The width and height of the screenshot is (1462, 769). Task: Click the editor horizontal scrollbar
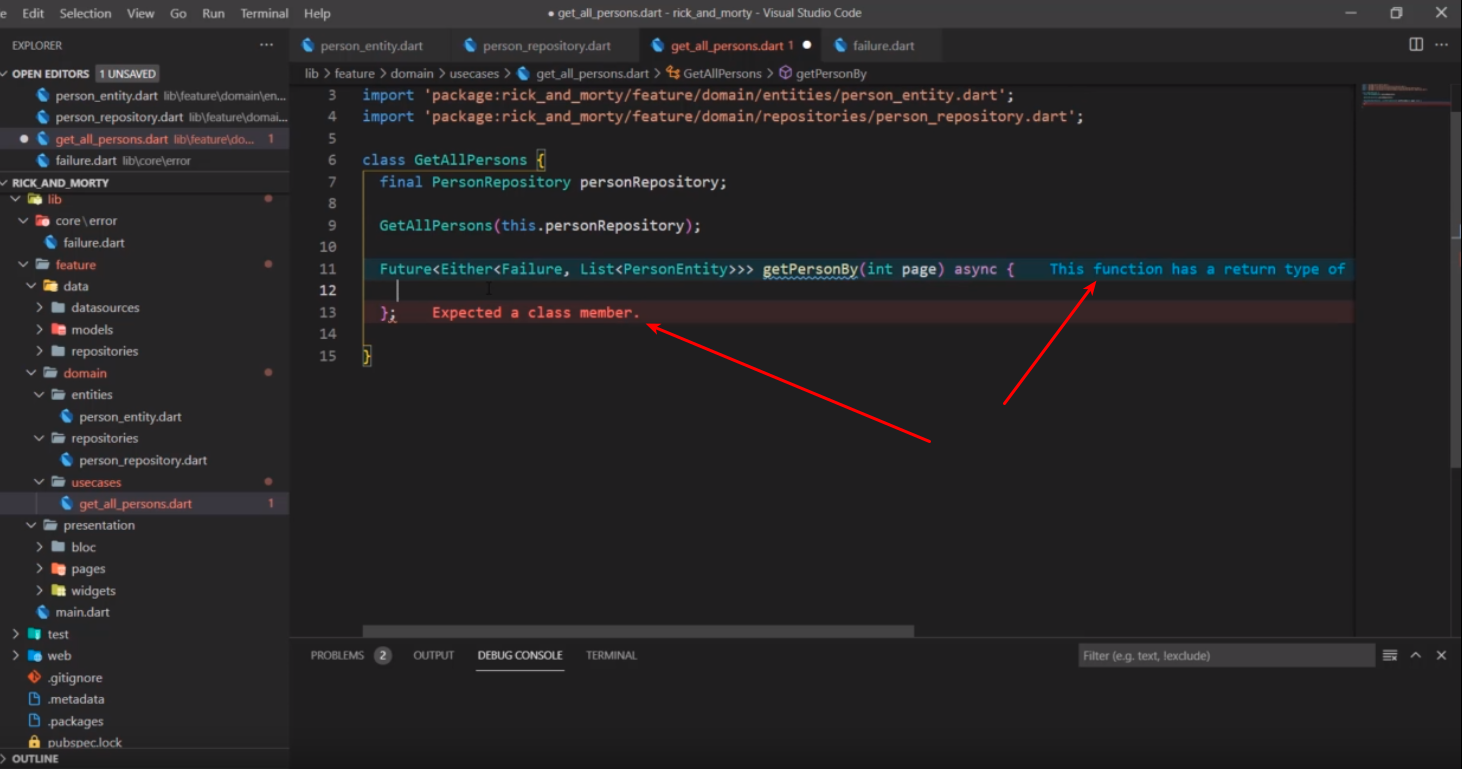(x=638, y=631)
